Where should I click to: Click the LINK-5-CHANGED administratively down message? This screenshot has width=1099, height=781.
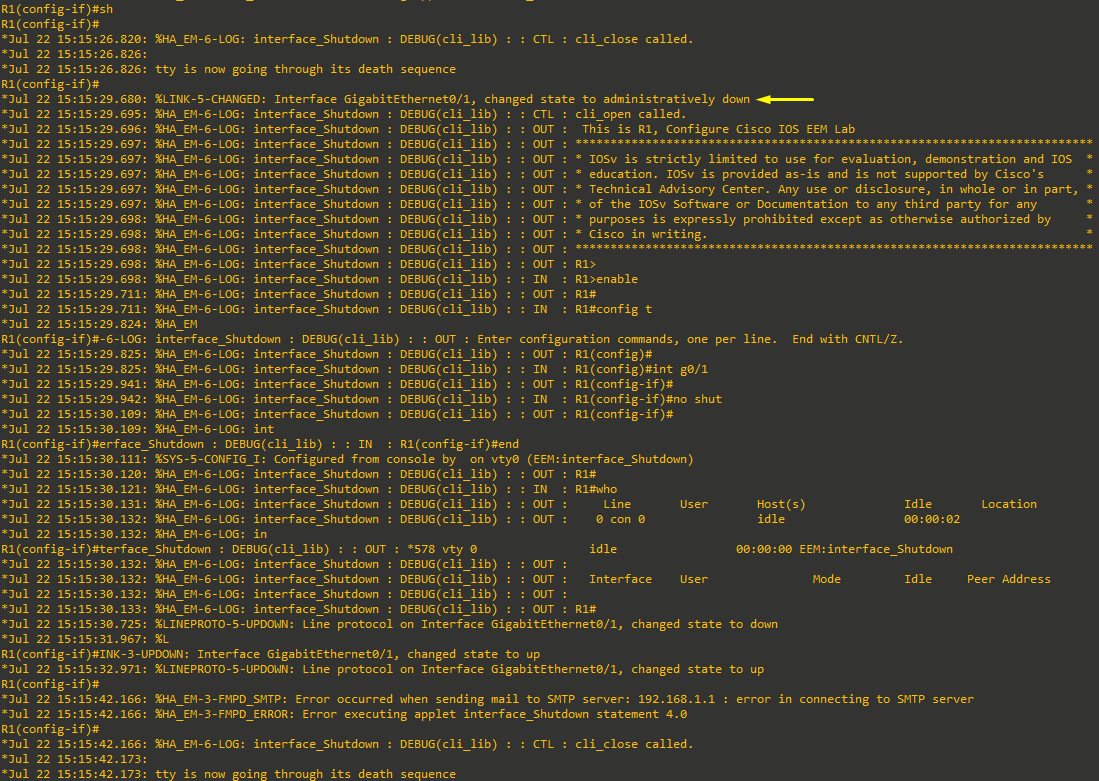pyautogui.click(x=376, y=100)
